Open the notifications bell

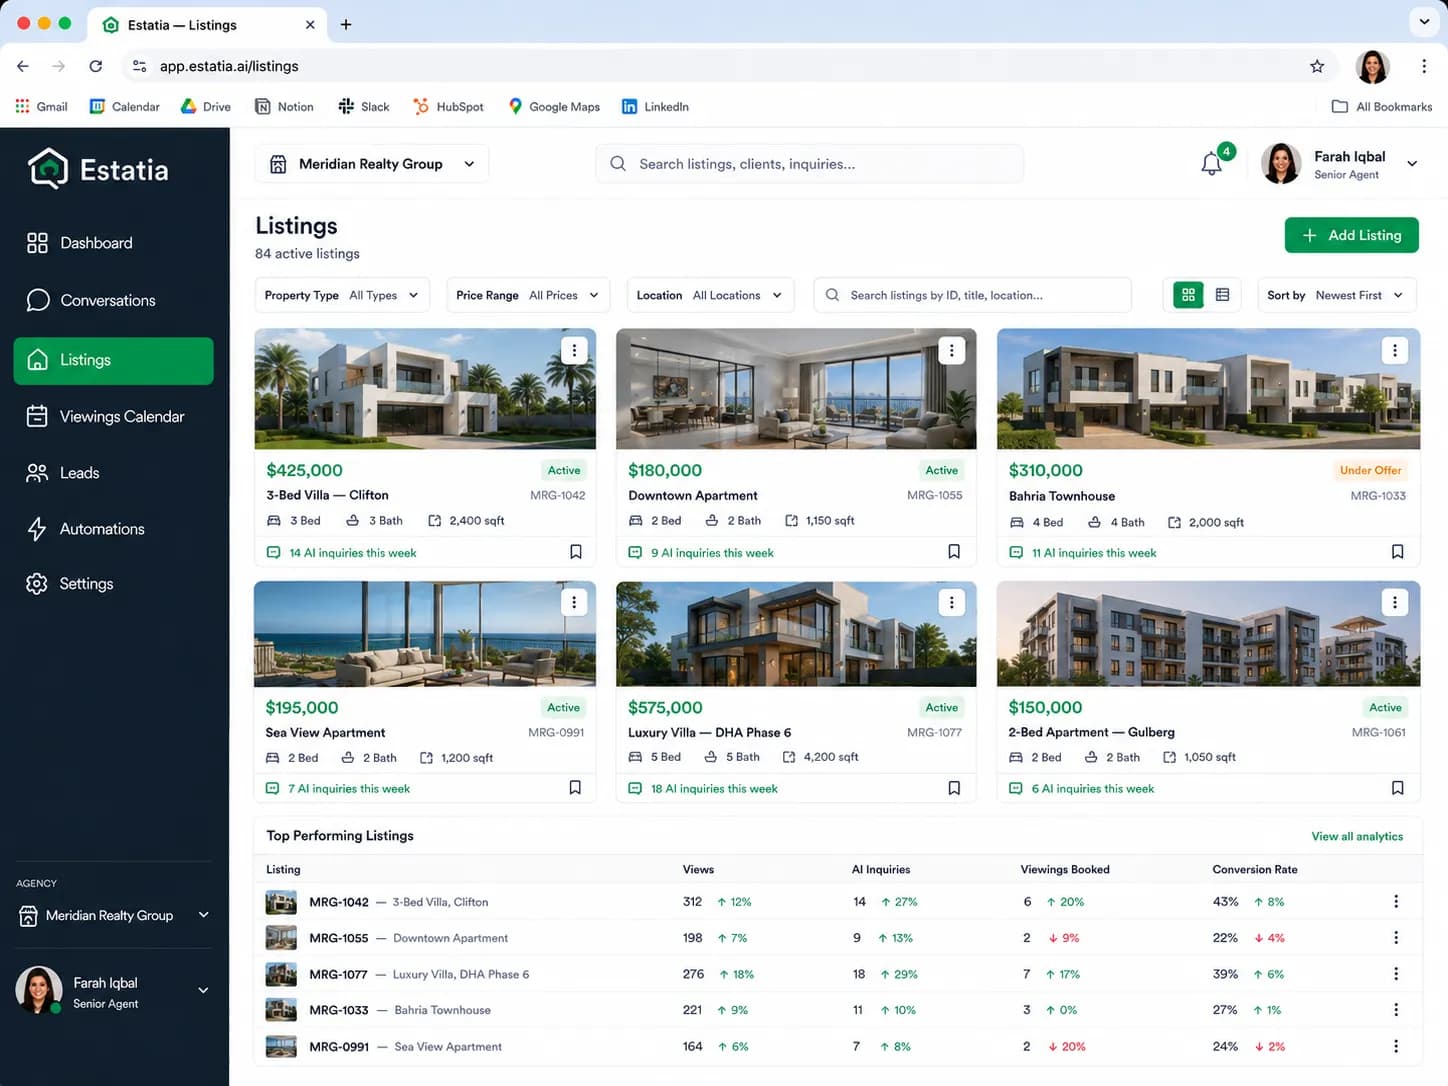(1211, 164)
